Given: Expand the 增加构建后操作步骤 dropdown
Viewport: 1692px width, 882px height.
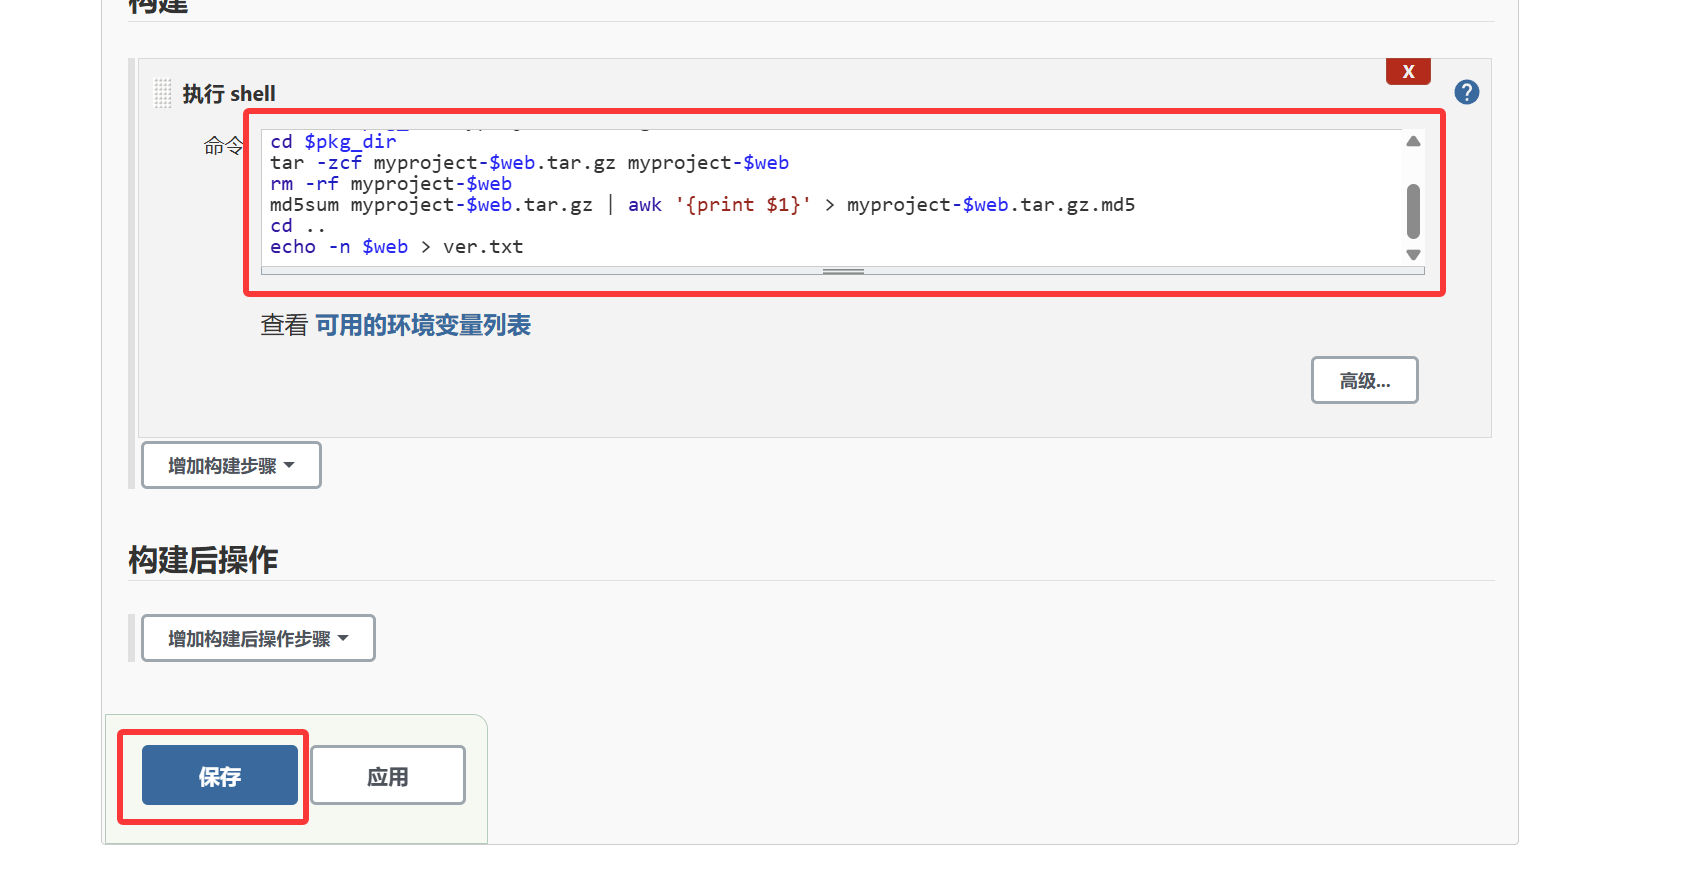Looking at the screenshot, I should 258,638.
